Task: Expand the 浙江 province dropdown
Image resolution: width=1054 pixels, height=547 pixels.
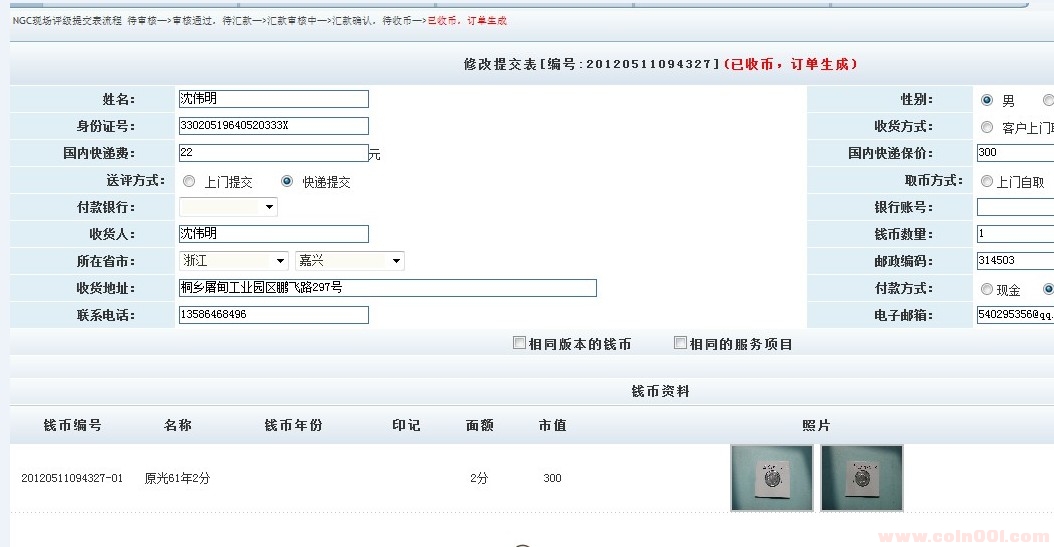Action: coord(234,261)
